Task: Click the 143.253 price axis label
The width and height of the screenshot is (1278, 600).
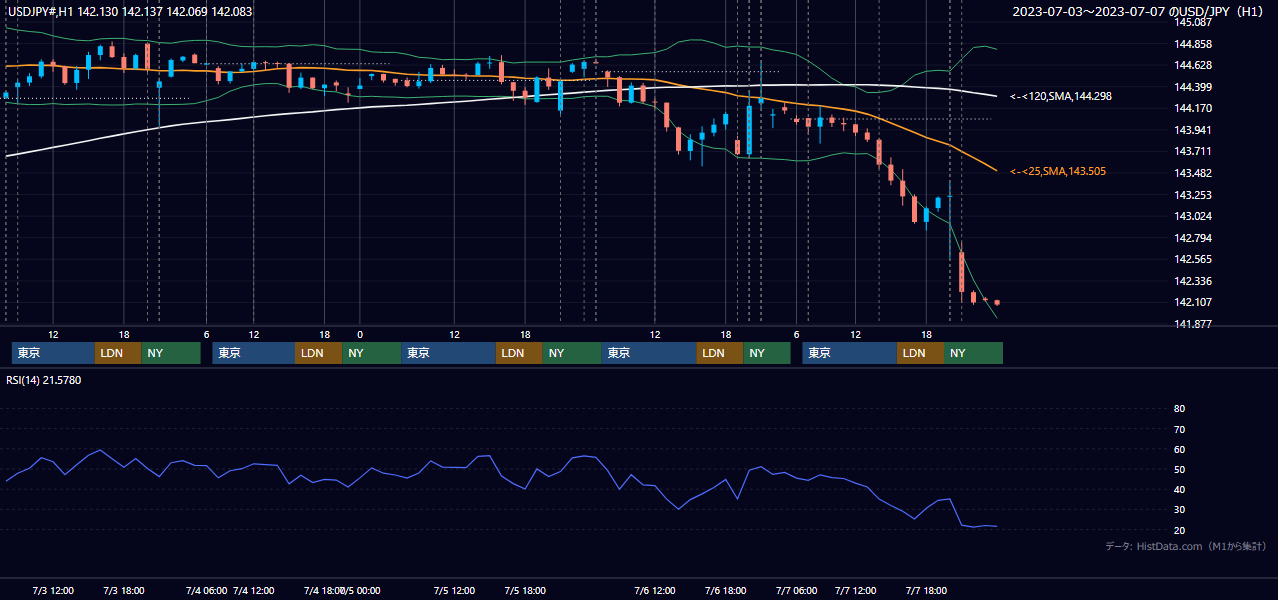Action: coord(1192,195)
